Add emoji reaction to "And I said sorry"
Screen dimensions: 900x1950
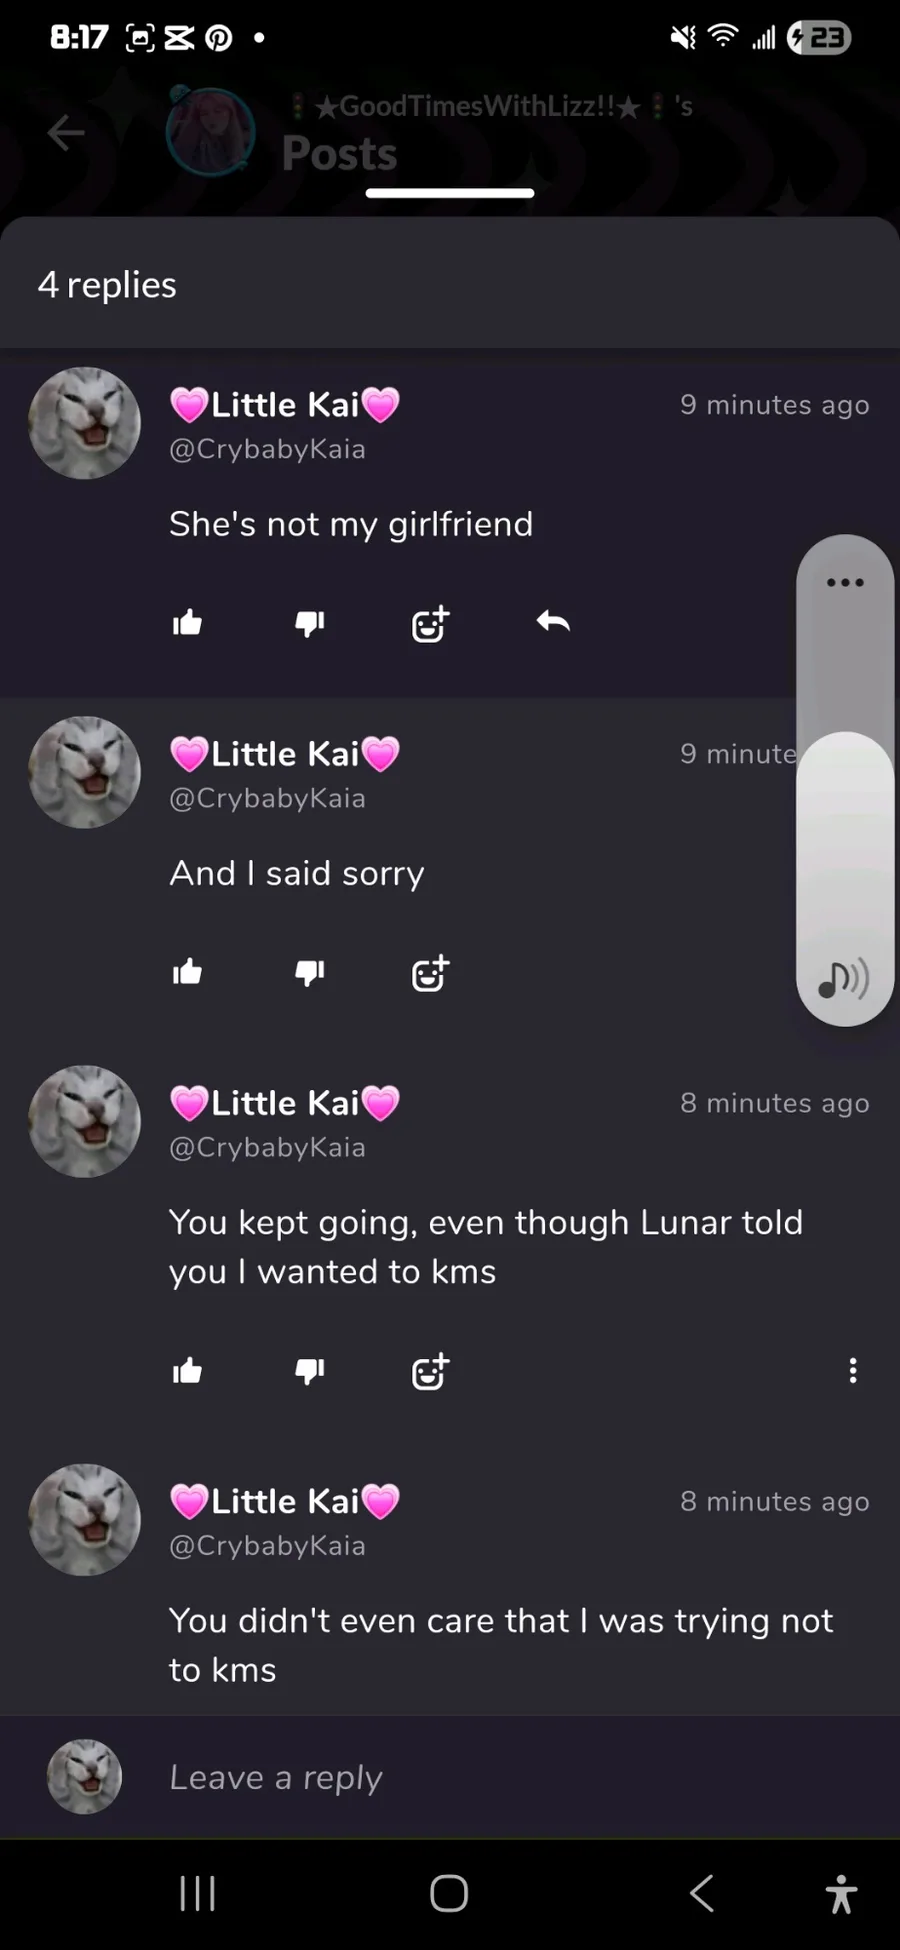pos(431,973)
